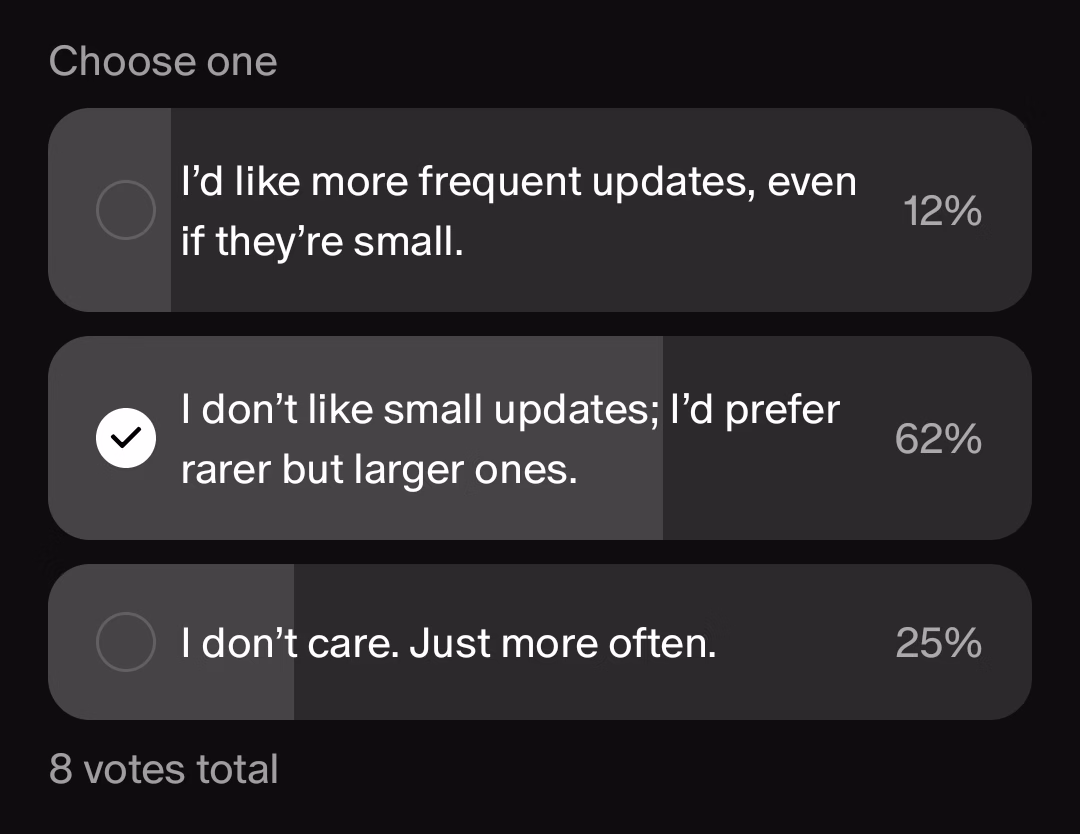Click the 62% vote percentage
The height and width of the screenshot is (834, 1080).
(x=937, y=438)
